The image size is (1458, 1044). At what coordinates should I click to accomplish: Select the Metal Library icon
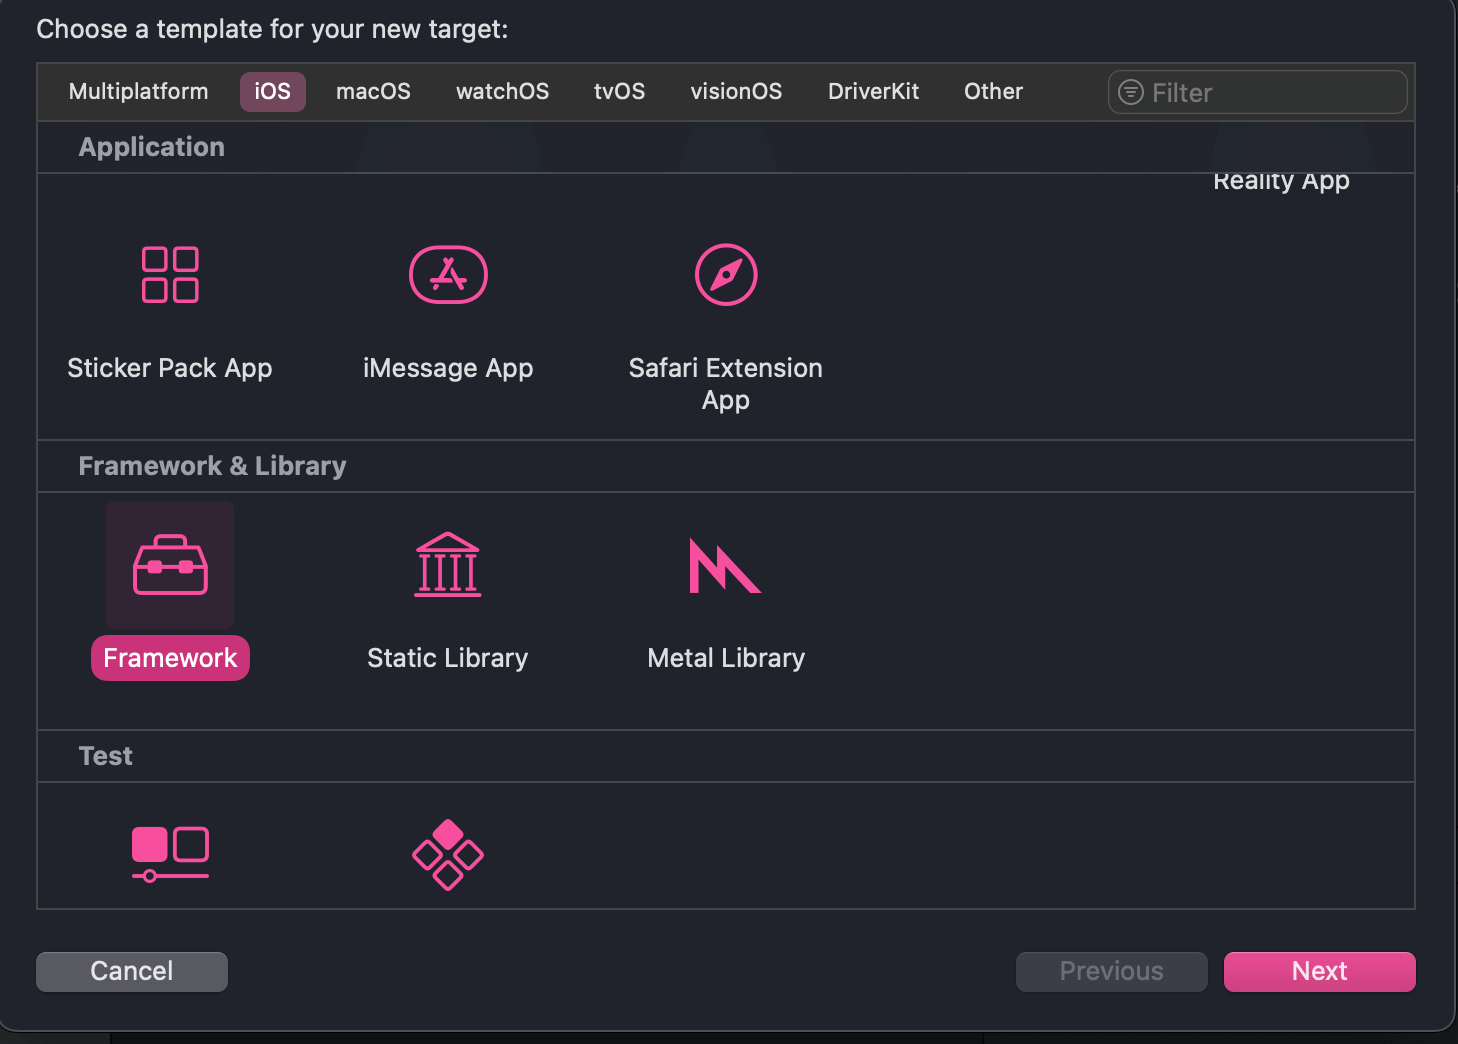725,566
